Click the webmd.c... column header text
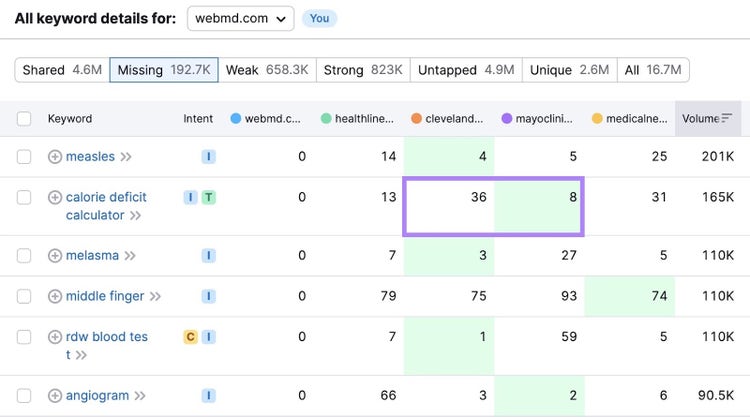 [x=273, y=119]
